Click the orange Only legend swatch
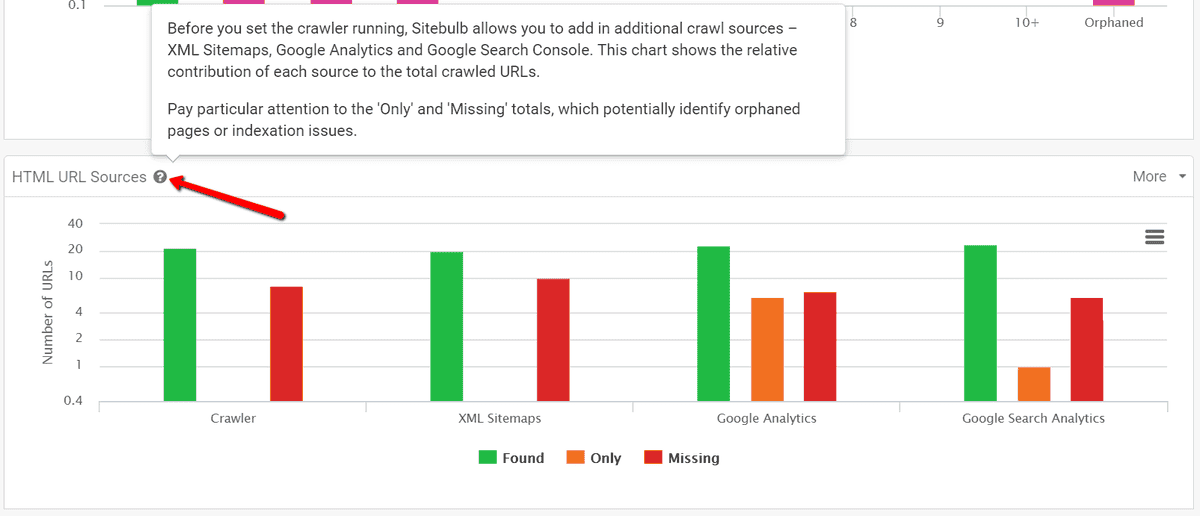The image size is (1200, 516). (576, 458)
